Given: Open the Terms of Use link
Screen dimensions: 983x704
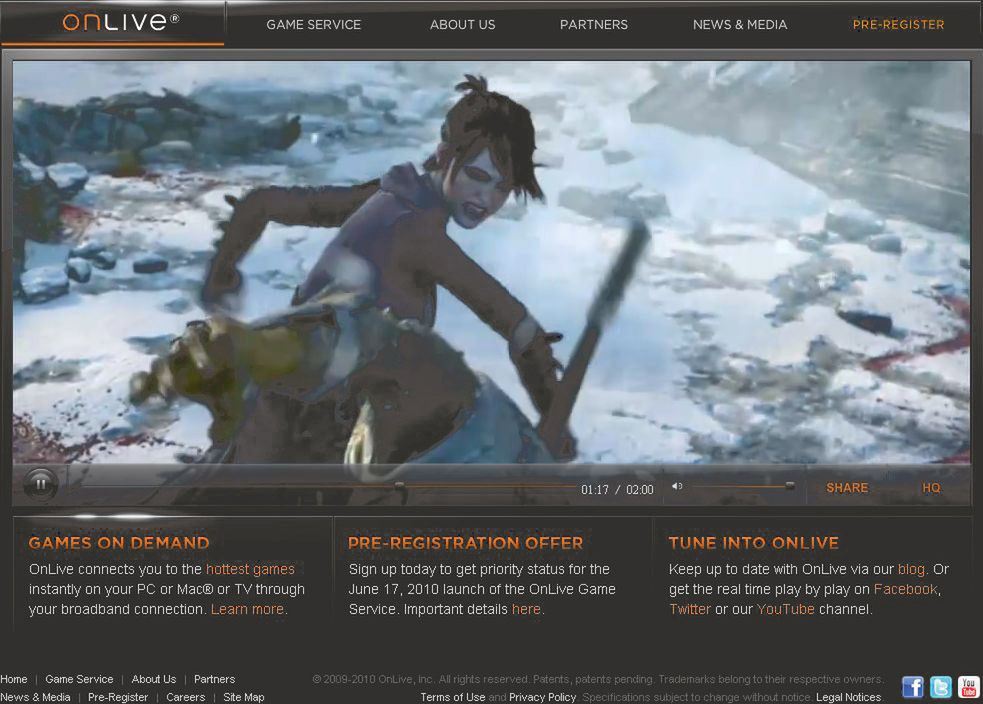Looking at the screenshot, I should (x=453, y=697).
